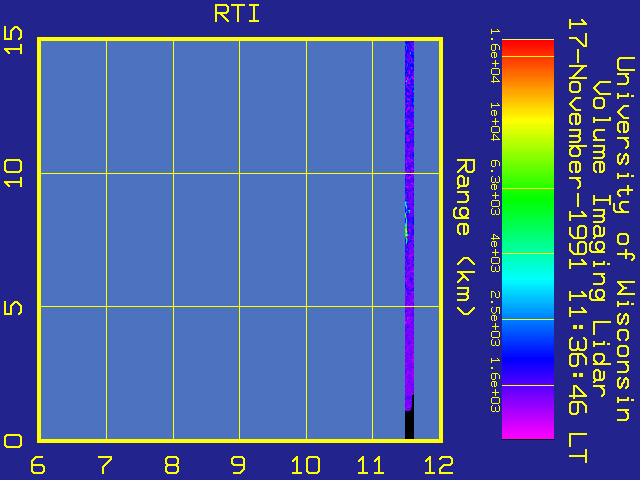Click the black region at the strip's base
The width and height of the screenshot is (640, 480).
pos(409,422)
